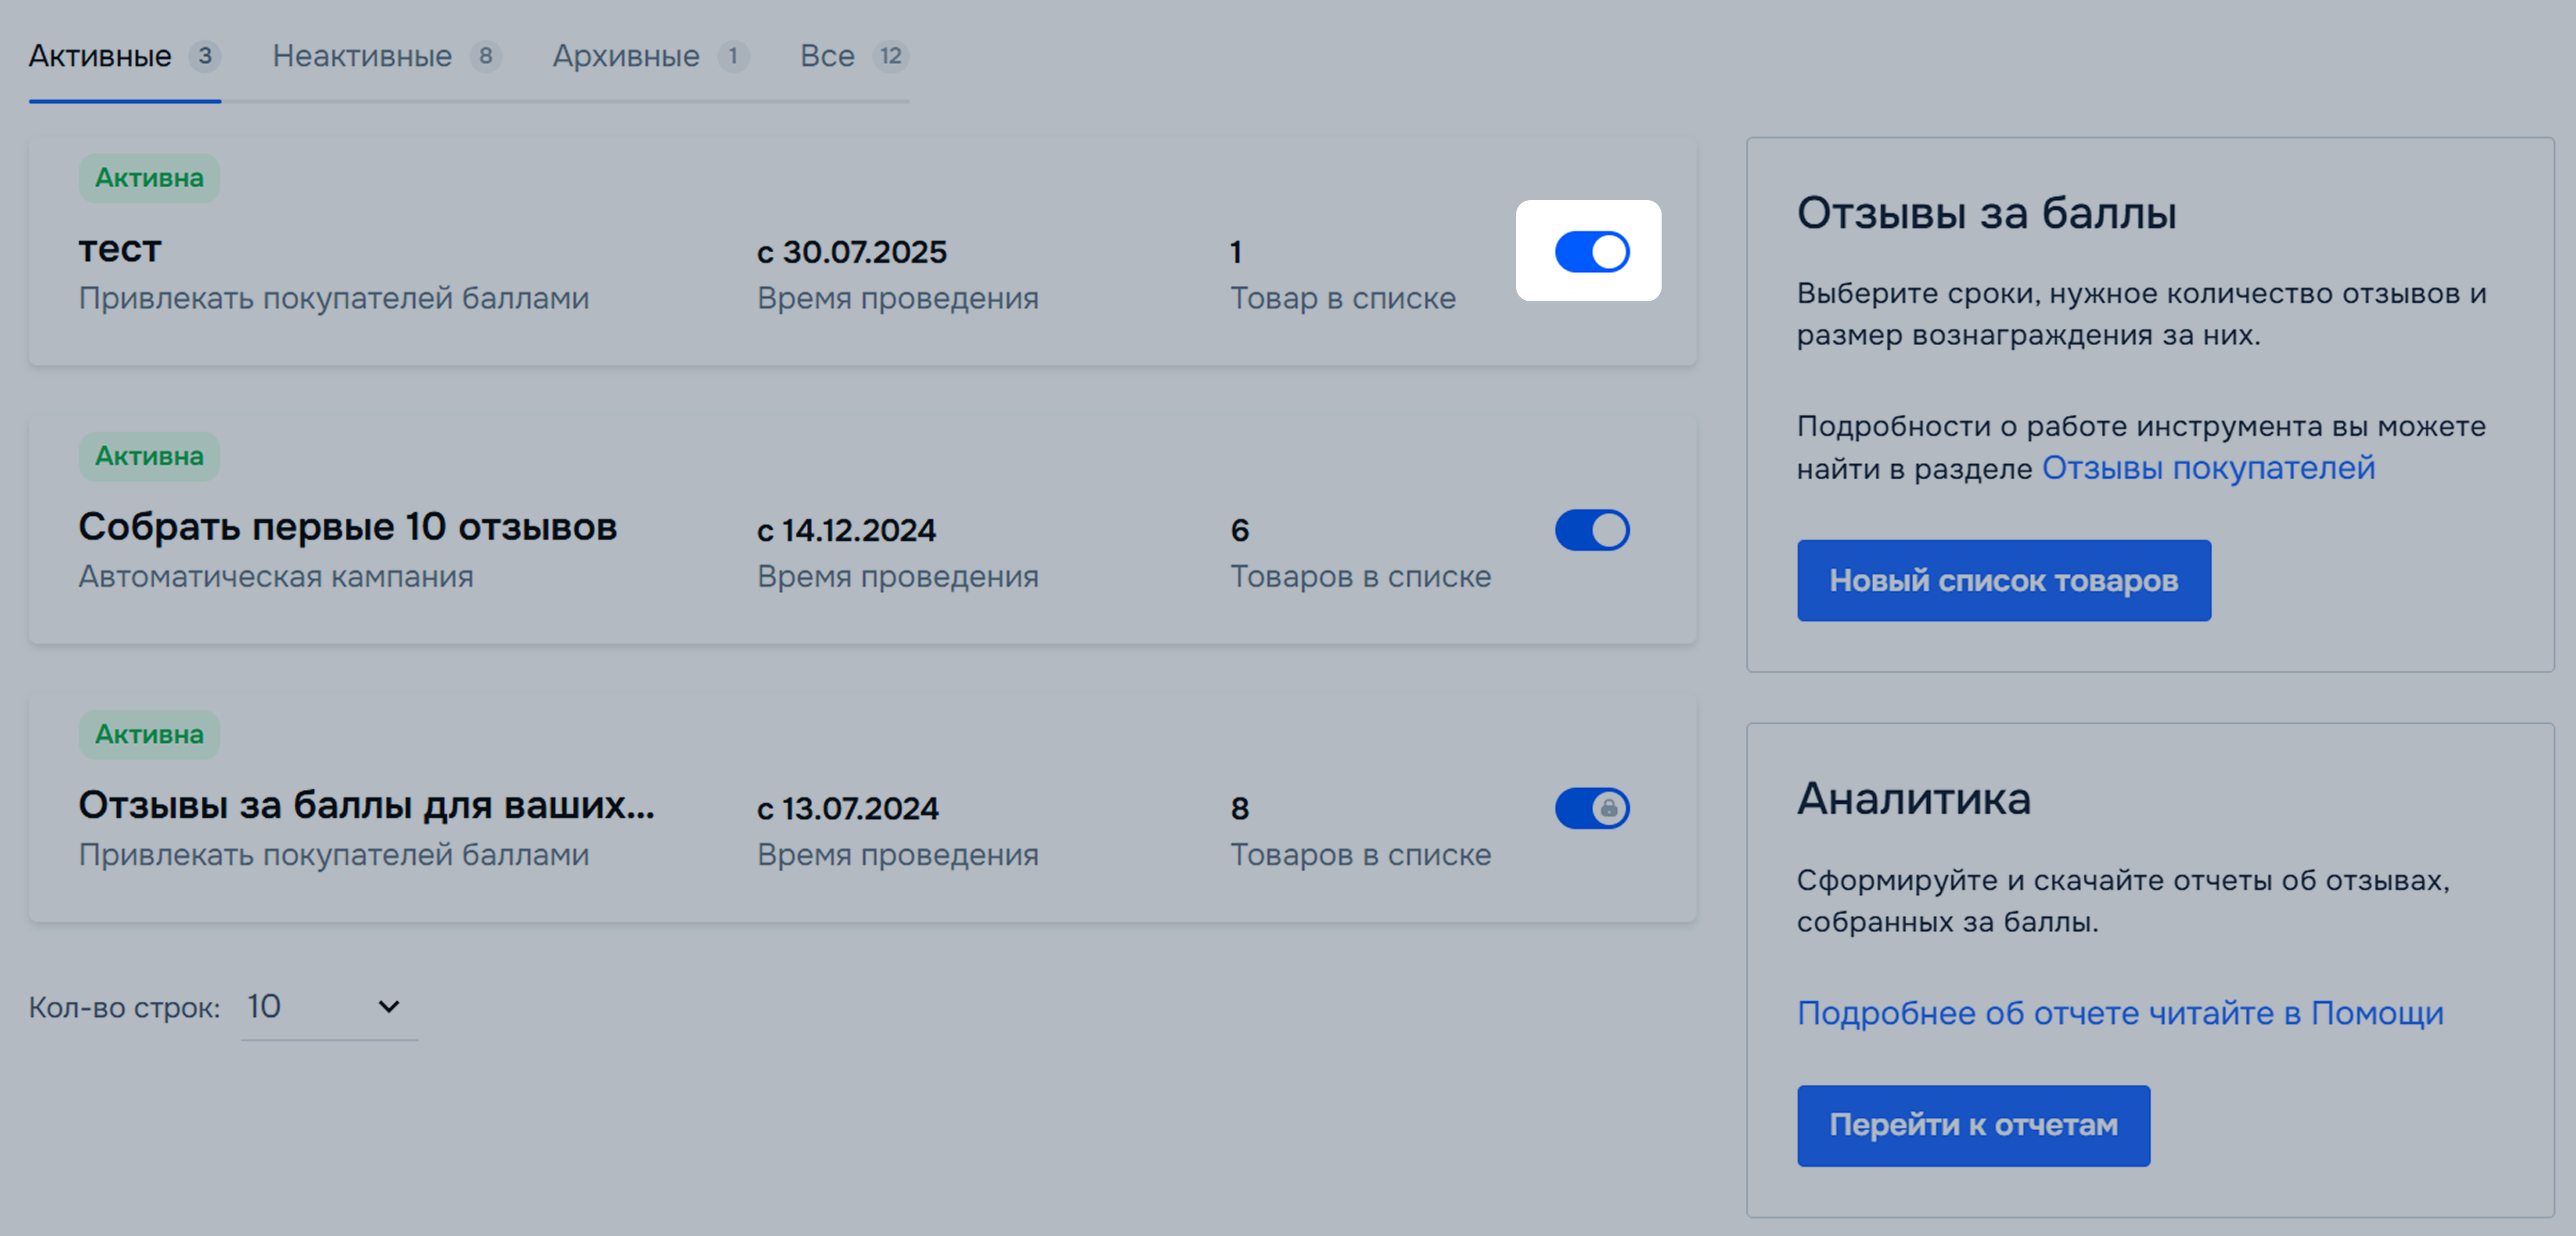Open the "тест" campaign title
Image resolution: width=2576 pixels, height=1236 pixels.
point(120,249)
